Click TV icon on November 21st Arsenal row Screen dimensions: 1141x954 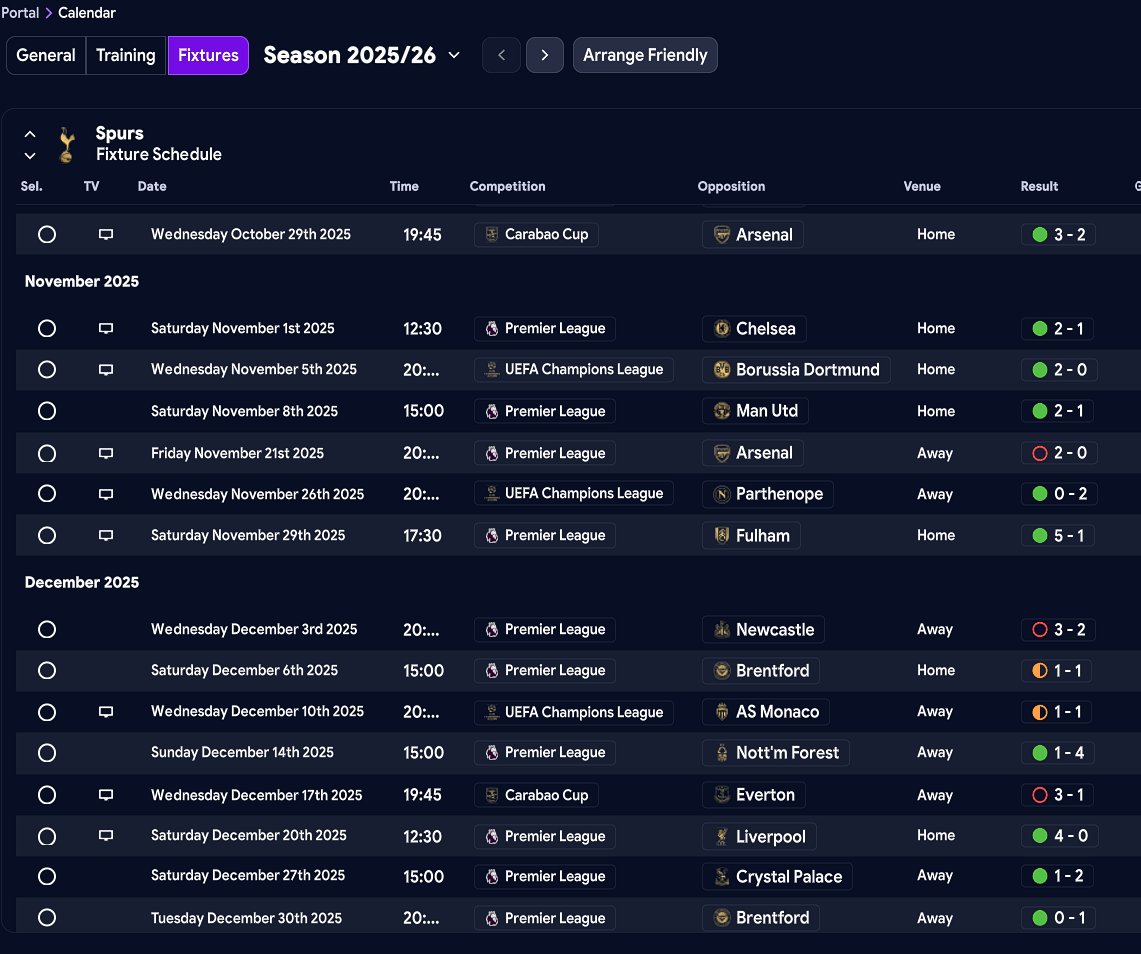click(106, 453)
